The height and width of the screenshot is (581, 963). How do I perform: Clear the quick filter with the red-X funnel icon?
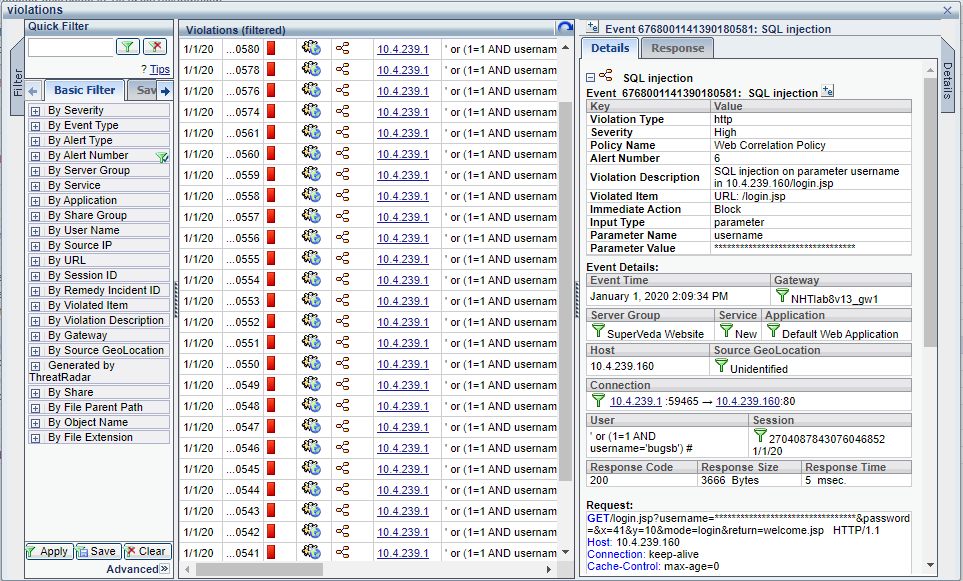[155, 46]
